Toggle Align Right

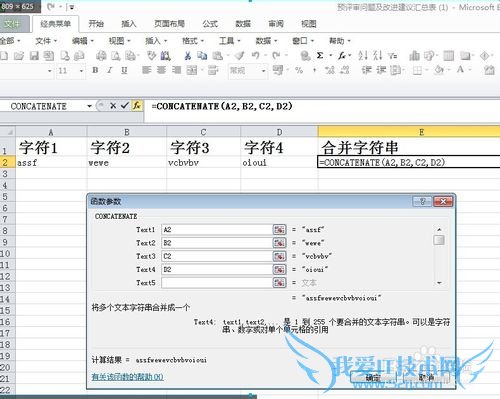(x=176, y=70)
